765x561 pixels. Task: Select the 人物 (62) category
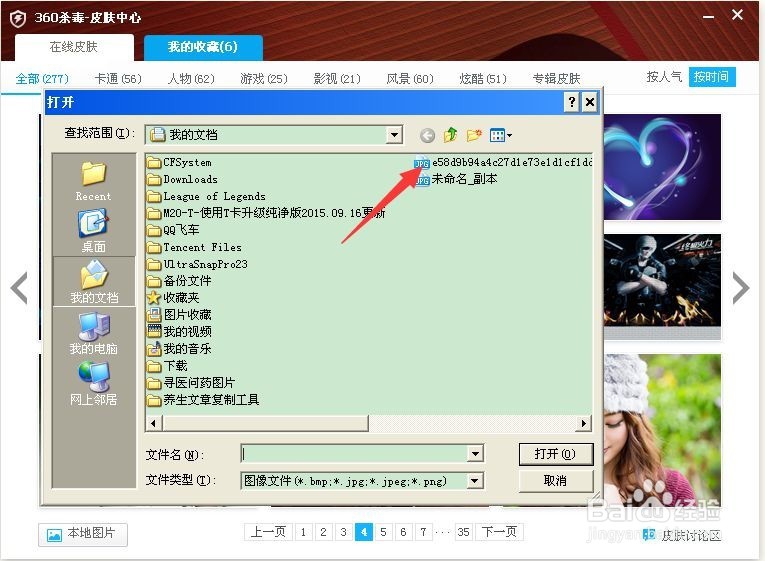coord(191,79)
